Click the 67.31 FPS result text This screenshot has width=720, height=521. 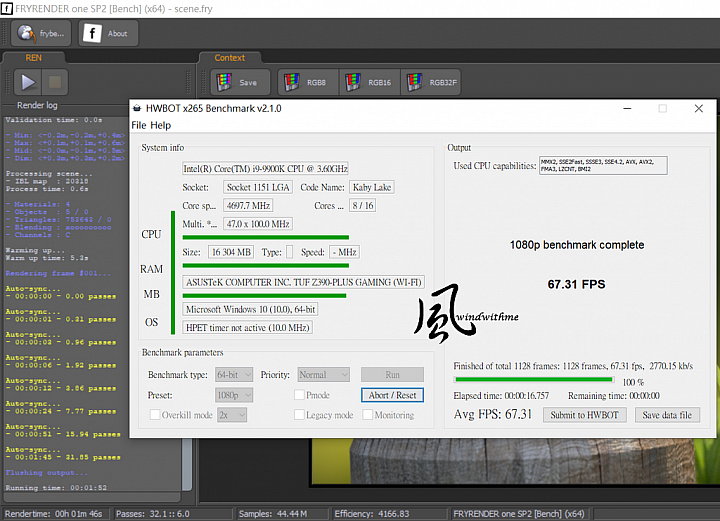coord(576,284)
